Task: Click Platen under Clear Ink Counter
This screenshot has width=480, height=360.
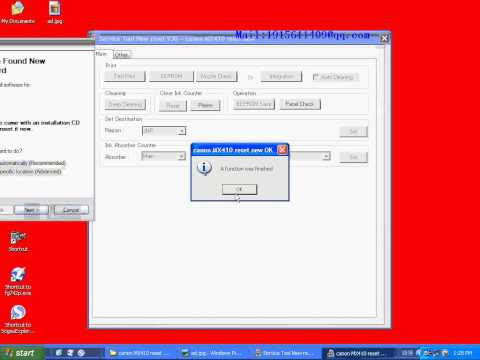Action: [x=205, y=105]
